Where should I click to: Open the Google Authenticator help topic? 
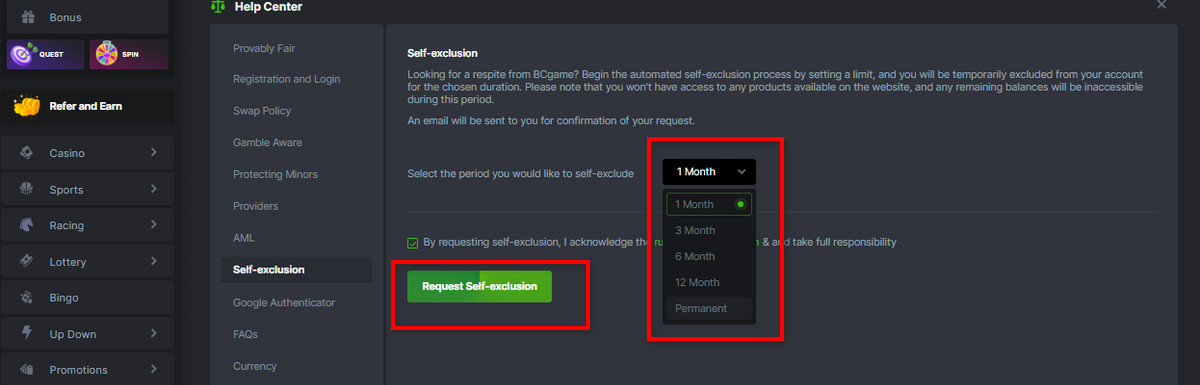click(284, 302)
